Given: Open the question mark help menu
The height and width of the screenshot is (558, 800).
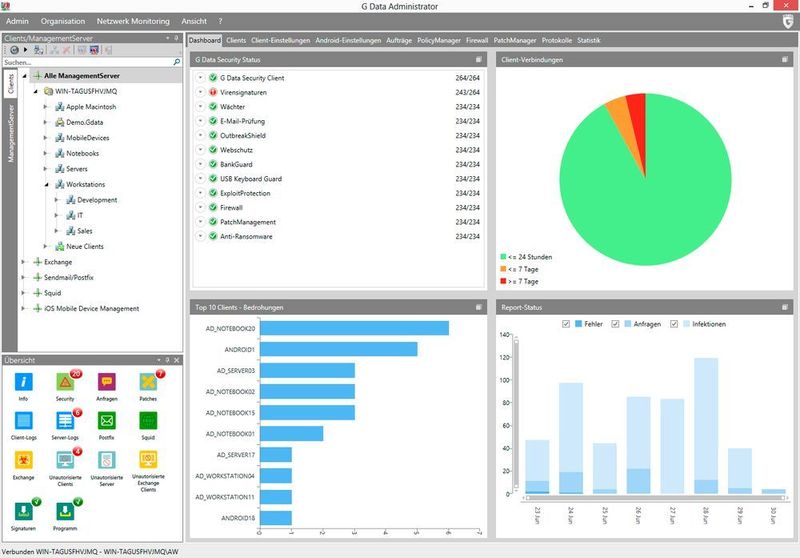Looking at the screenshot, I should pos(220,21).
